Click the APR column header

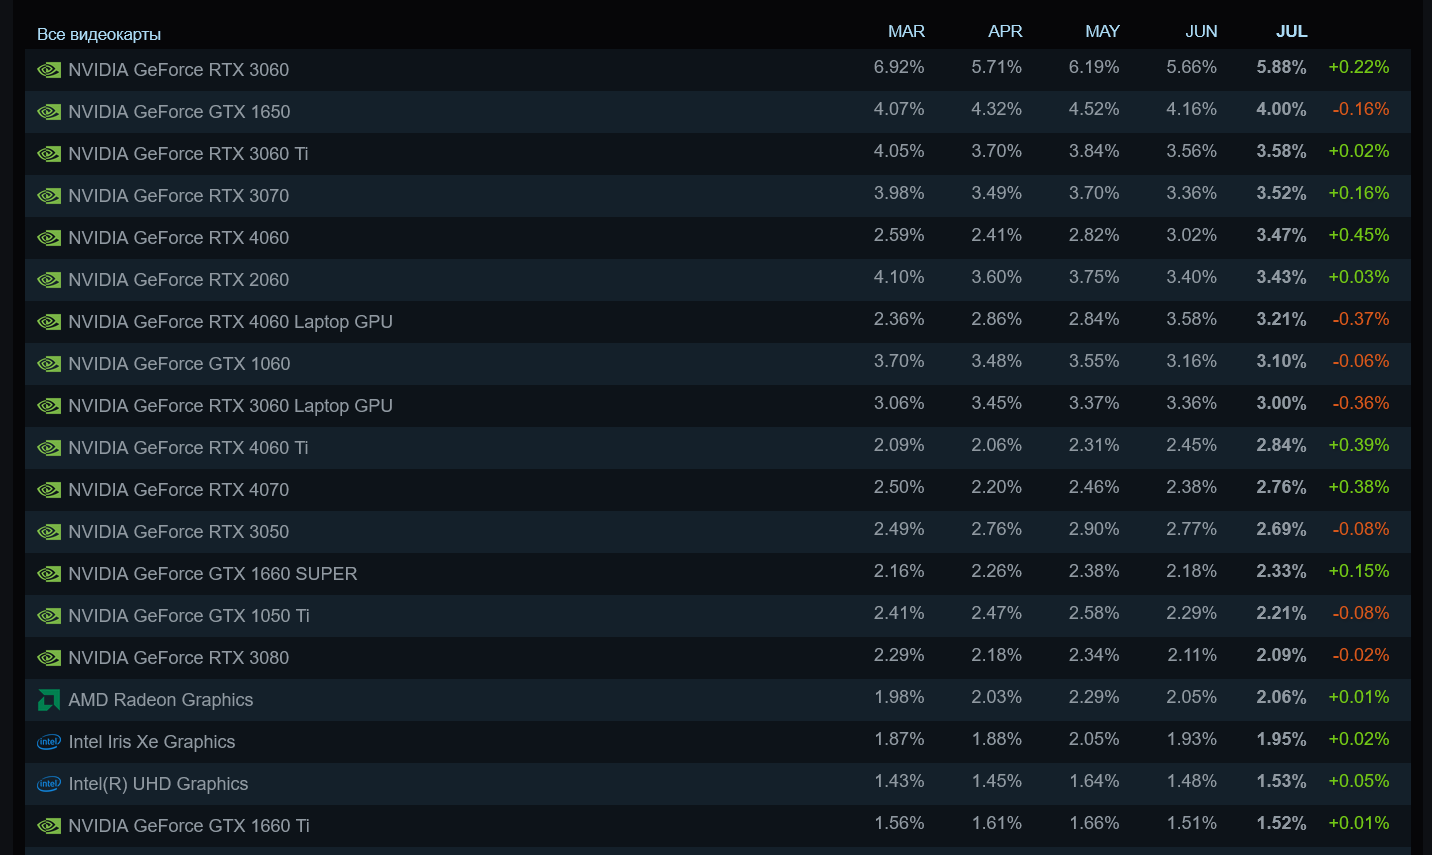(x=1005, y=31)
